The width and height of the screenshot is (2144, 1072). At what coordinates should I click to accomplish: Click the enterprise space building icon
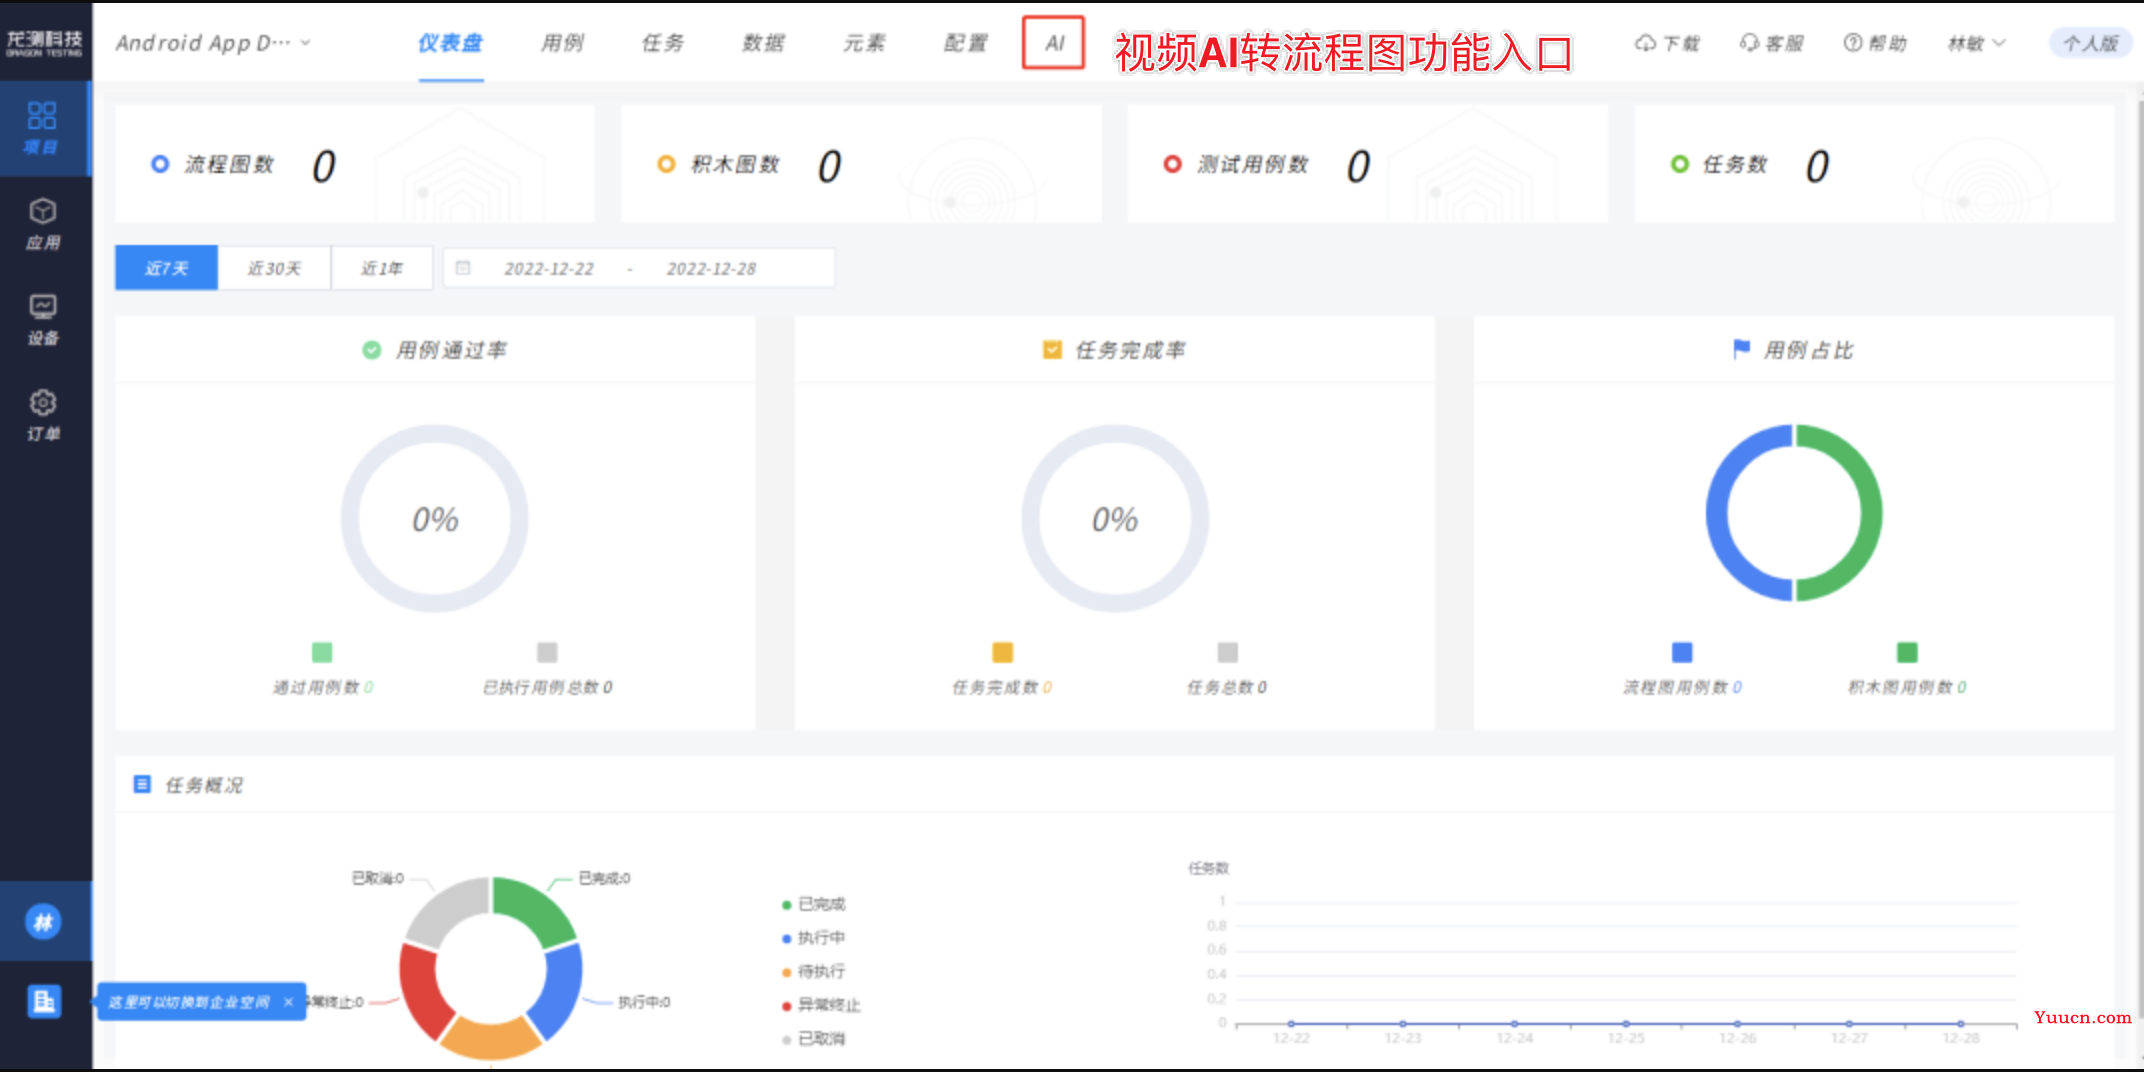(x=44, y=1001)
